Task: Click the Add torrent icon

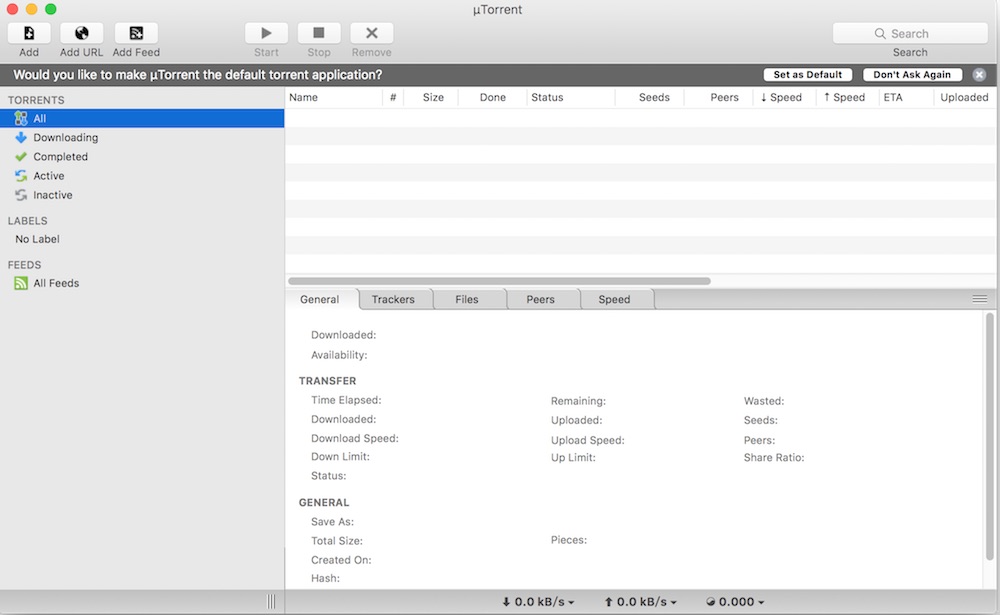Action: (x=29, y=33)
